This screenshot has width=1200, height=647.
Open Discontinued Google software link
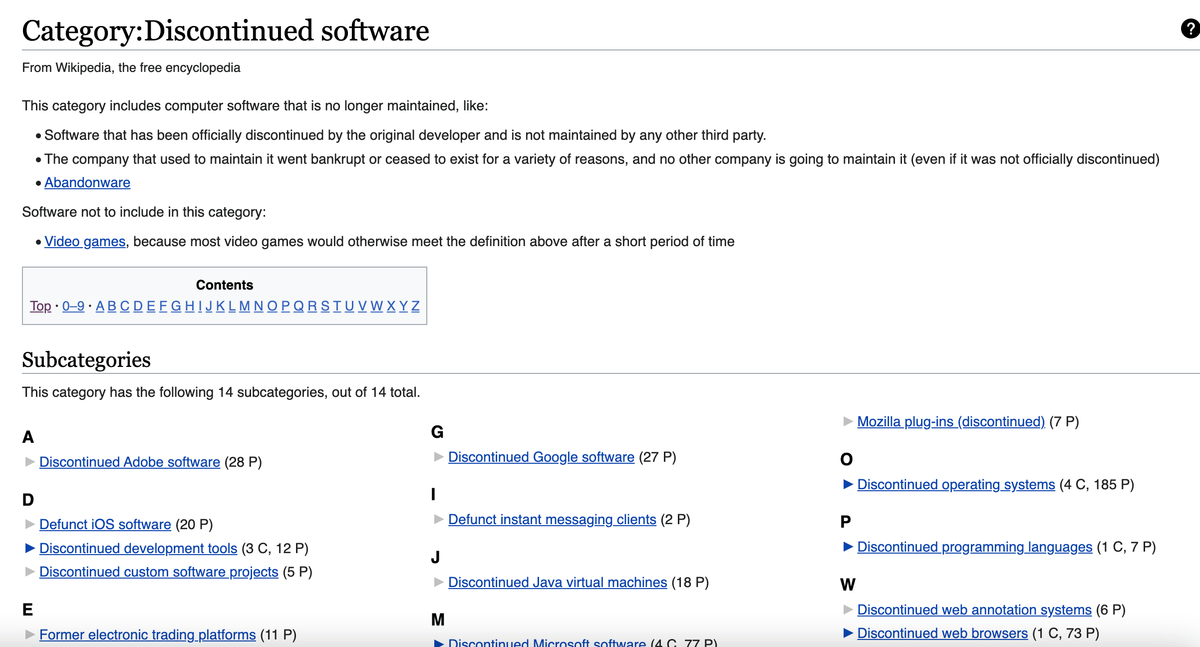(541, 457)
